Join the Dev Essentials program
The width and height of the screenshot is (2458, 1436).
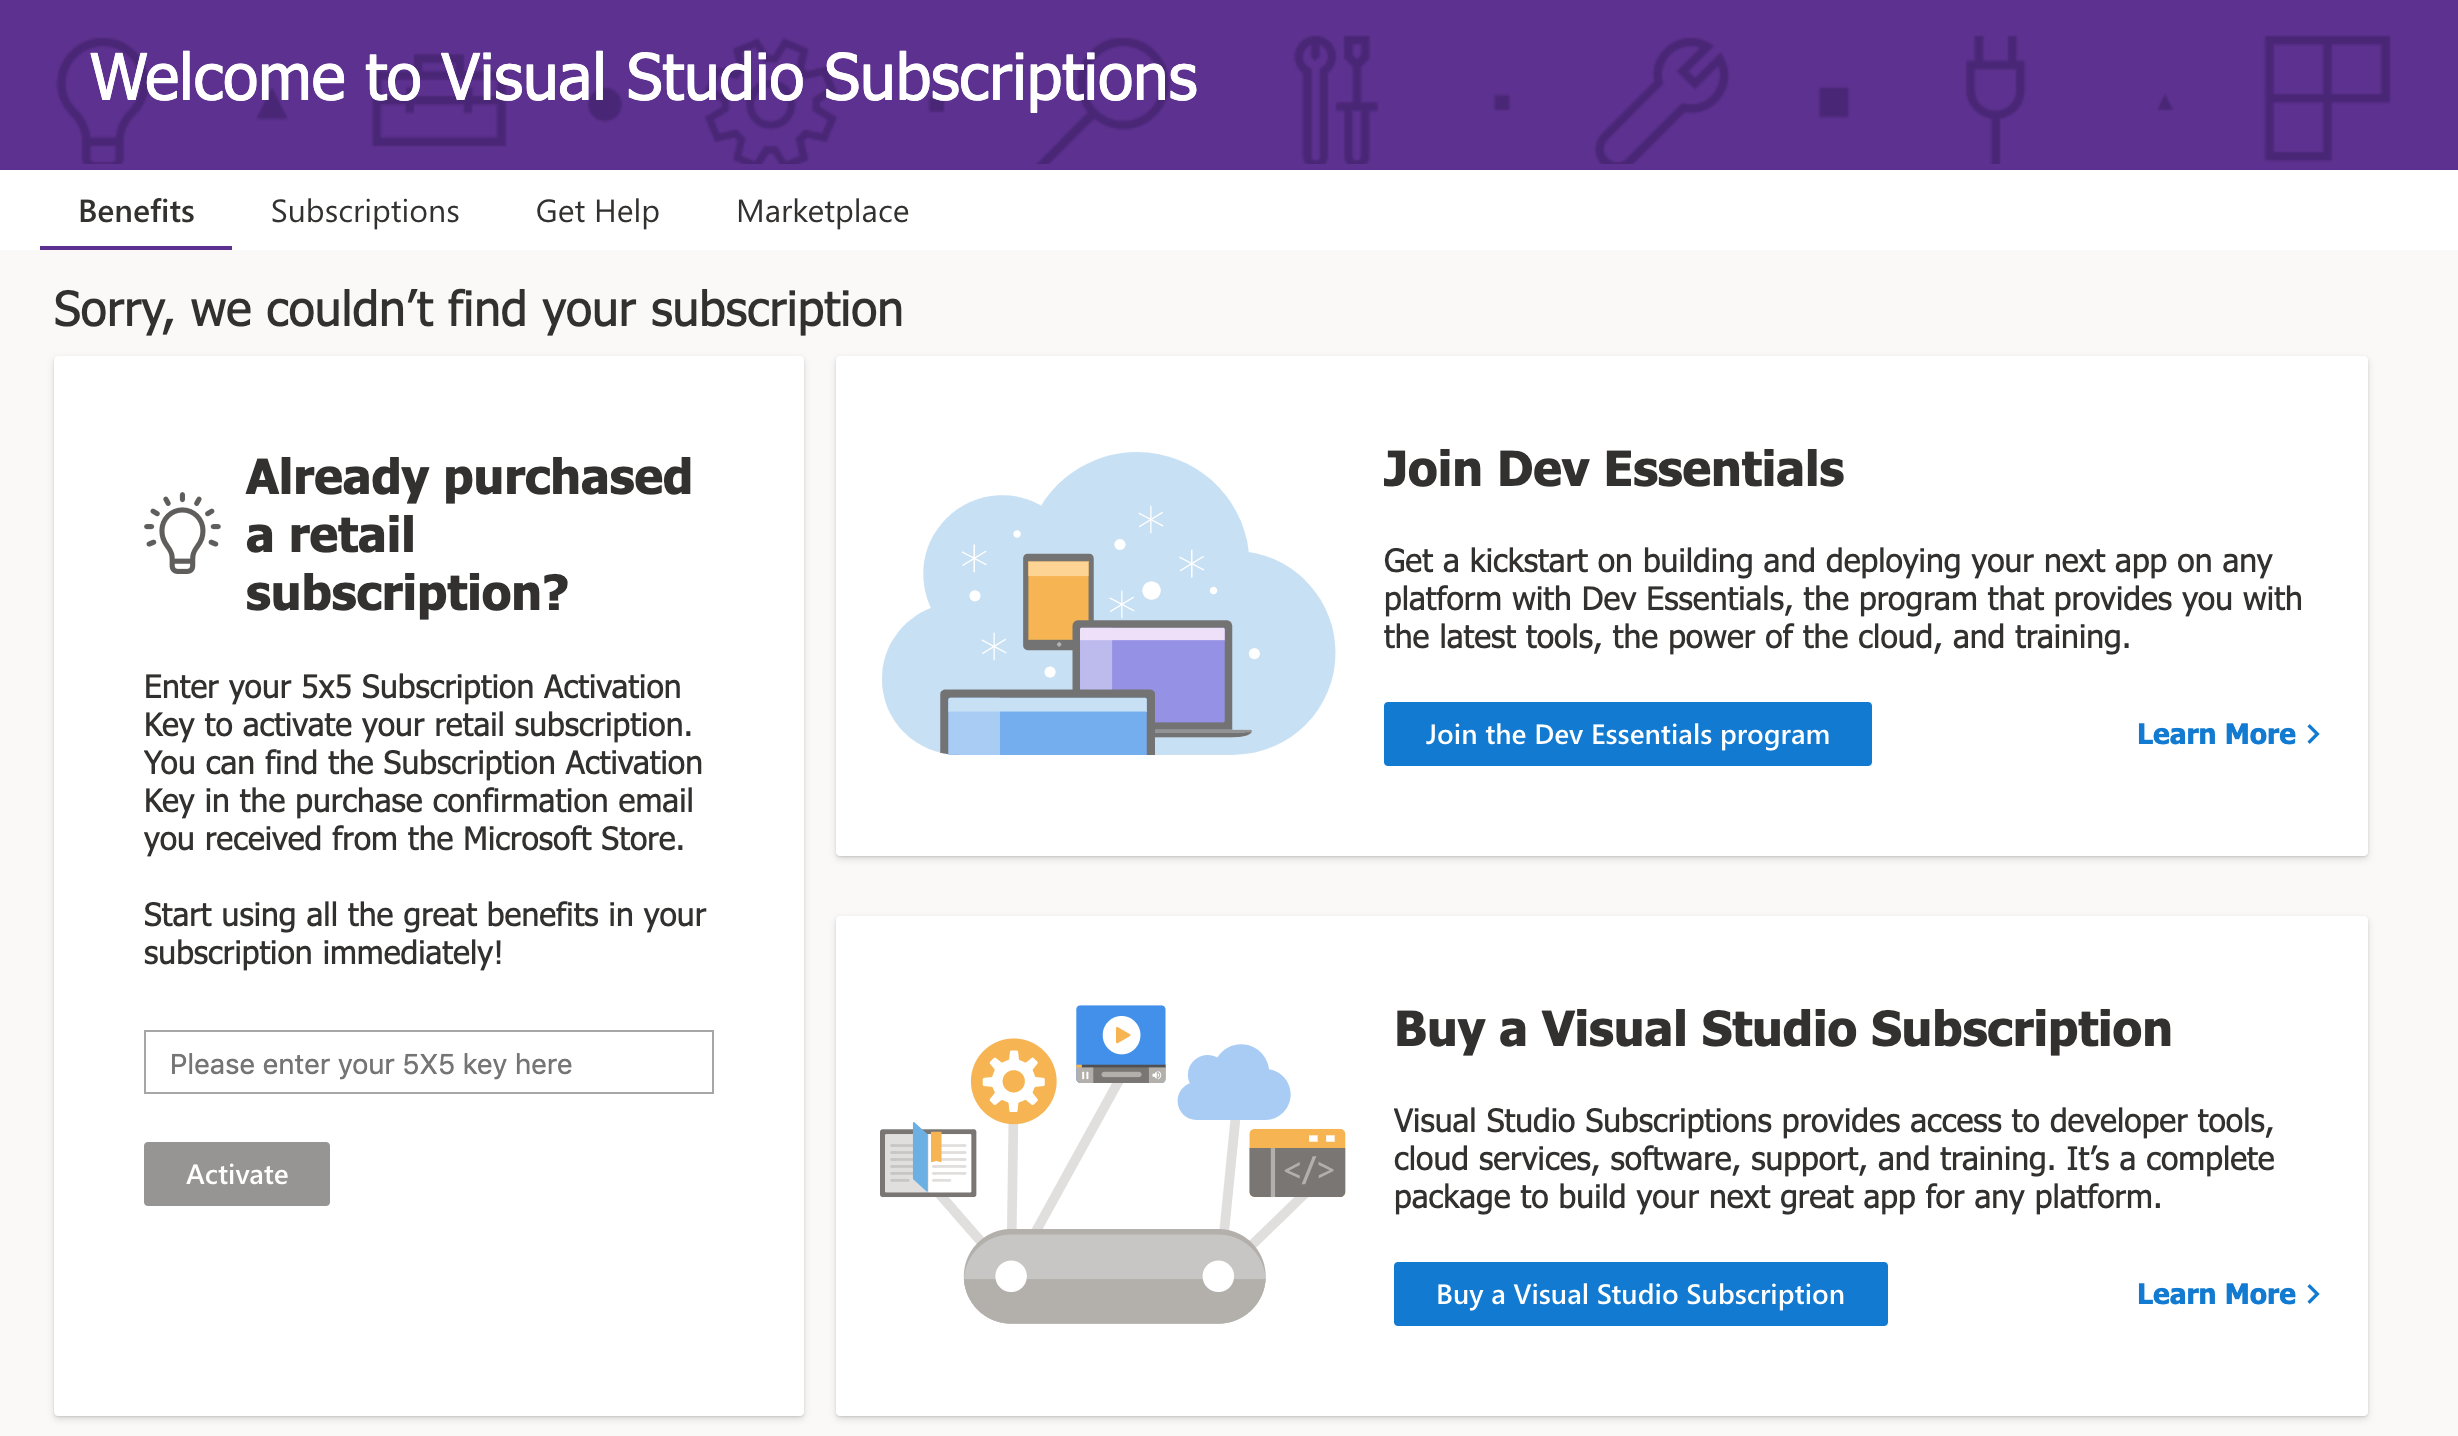(1628, 734)
